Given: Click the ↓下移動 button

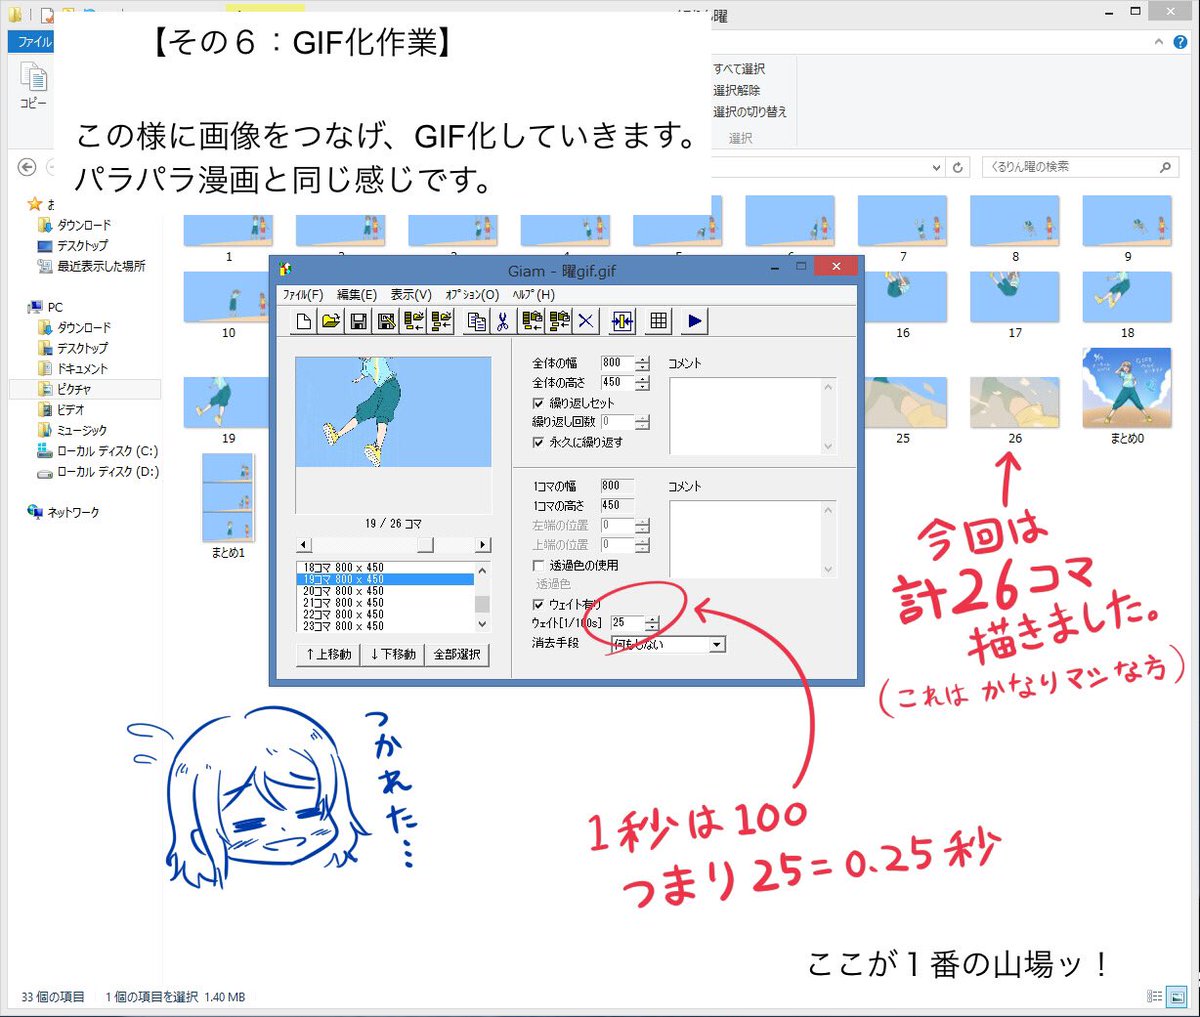Looking at the screenshot, I should [393, 654].
